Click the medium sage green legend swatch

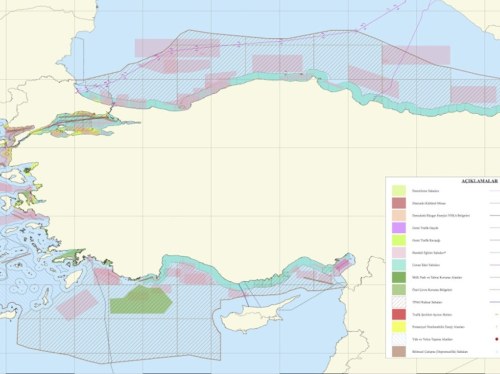(x=399, y=290)
